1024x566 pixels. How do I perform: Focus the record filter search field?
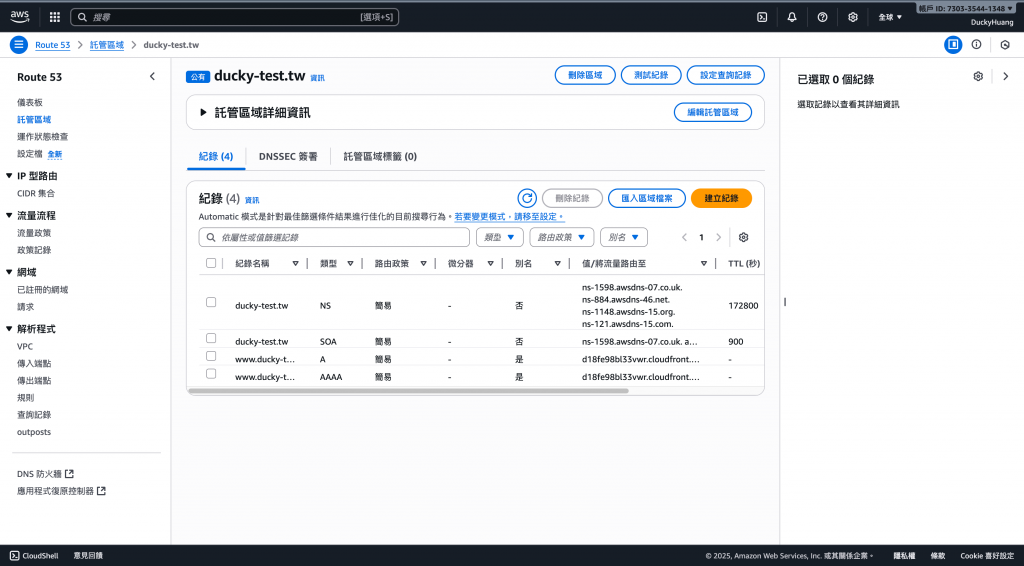(x=334, y=238)
